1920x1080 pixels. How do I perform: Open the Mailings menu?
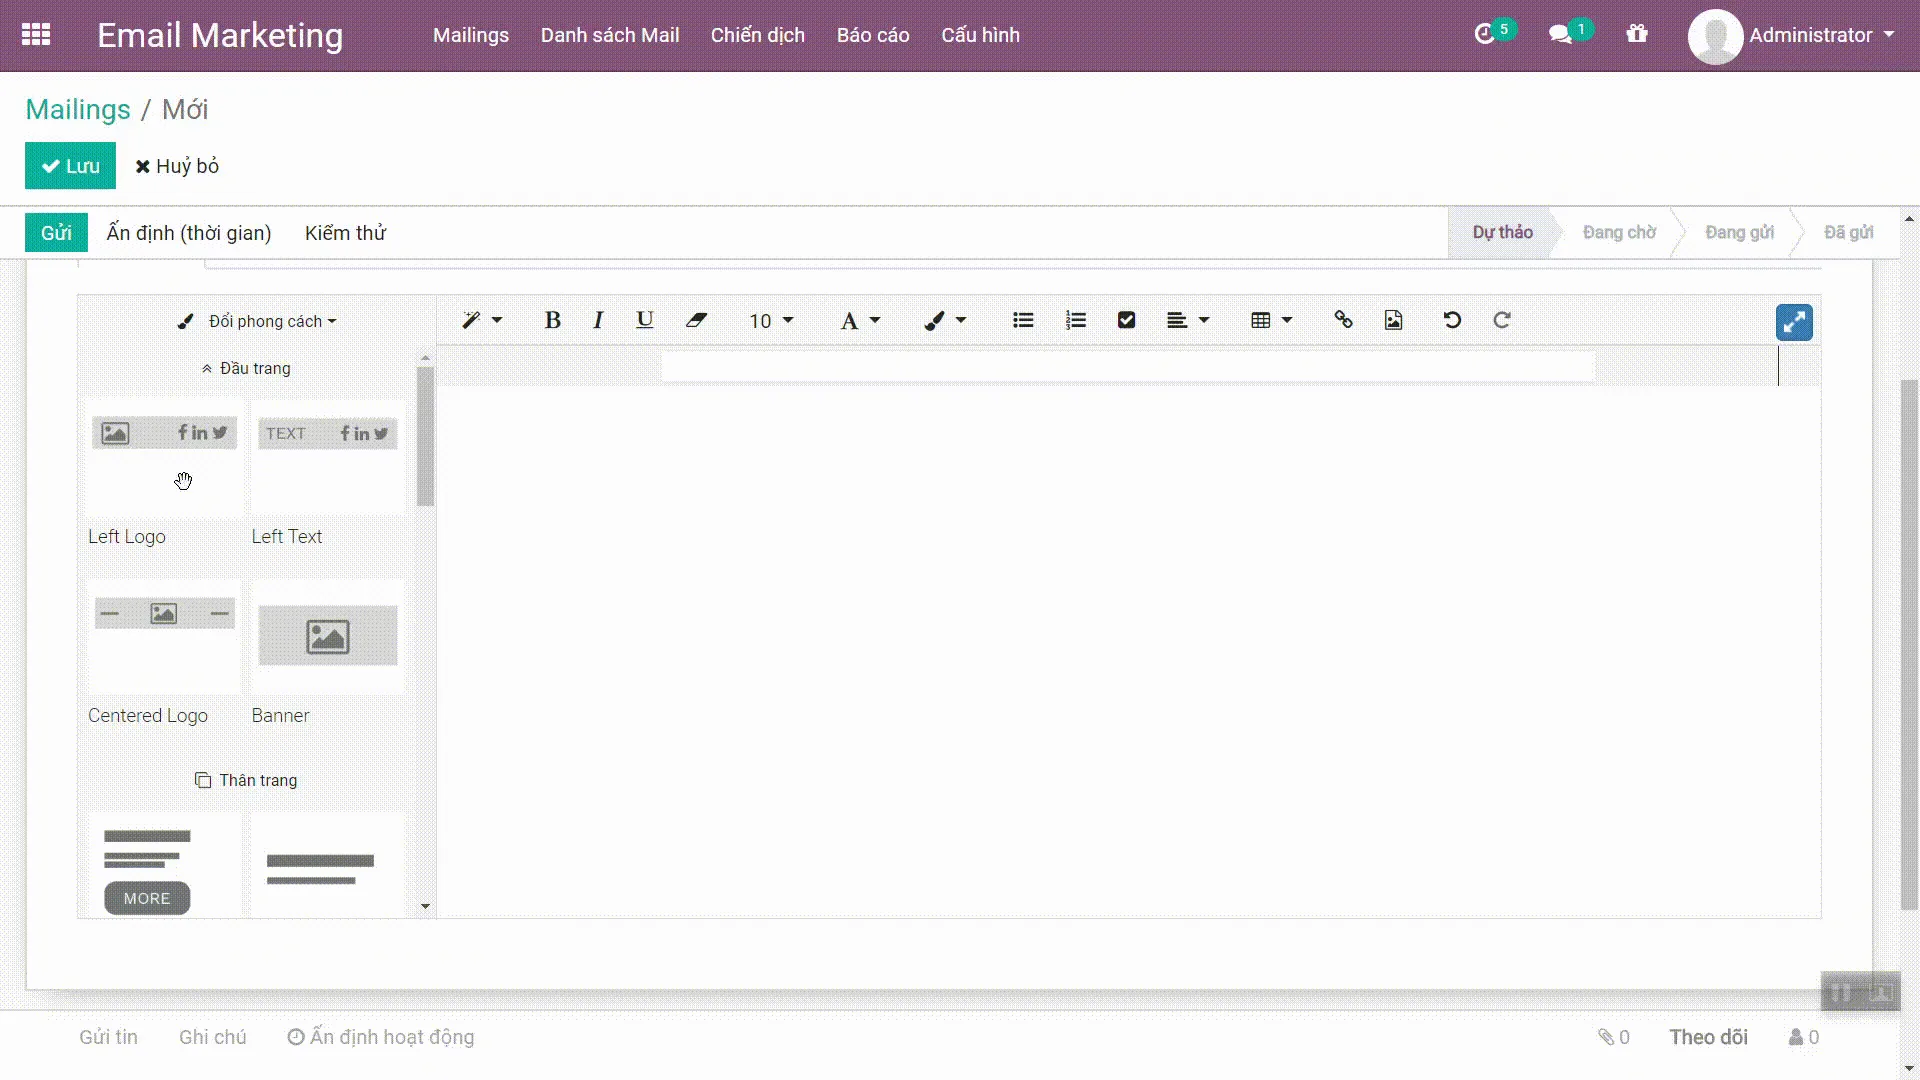point(471,35)
